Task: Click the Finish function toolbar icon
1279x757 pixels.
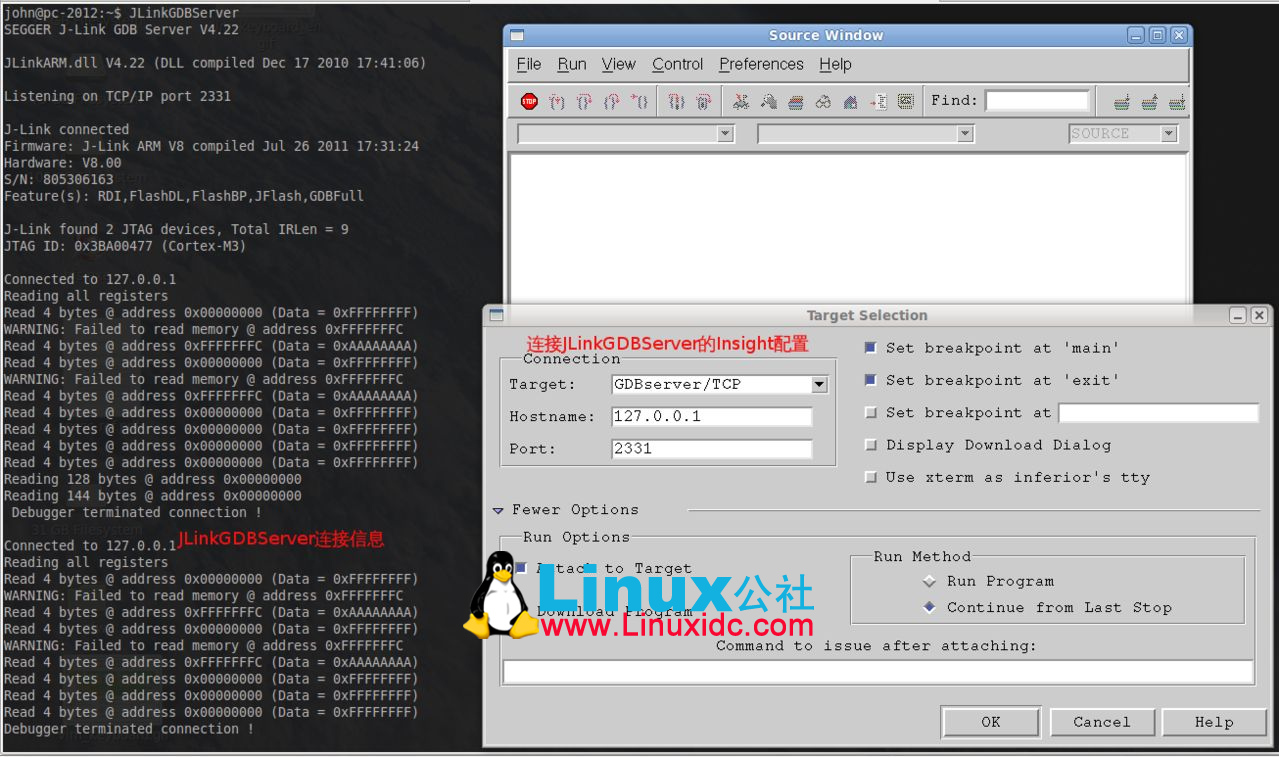Action: (x=609, y=101)
